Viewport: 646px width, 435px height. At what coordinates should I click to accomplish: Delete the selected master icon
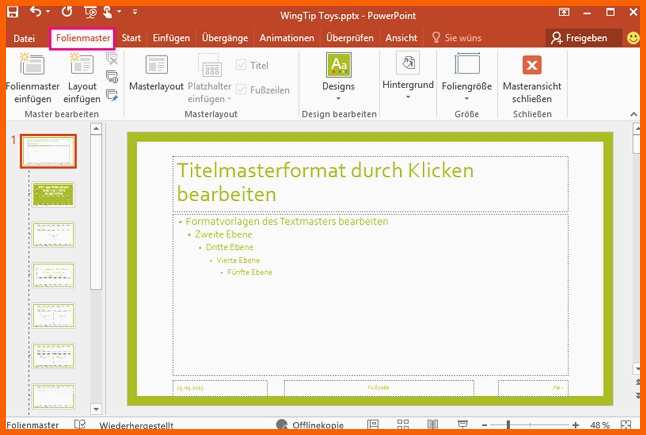(112, 58)
